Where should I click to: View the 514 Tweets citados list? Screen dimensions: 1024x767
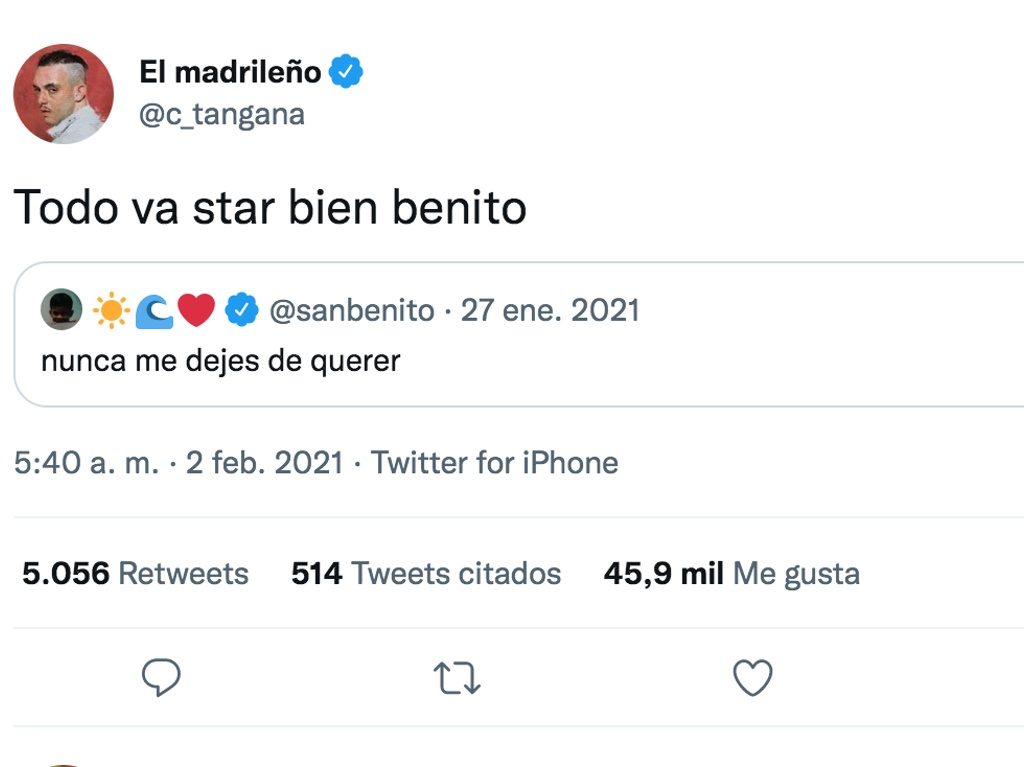pyautogui.click(x=426, y=574)
